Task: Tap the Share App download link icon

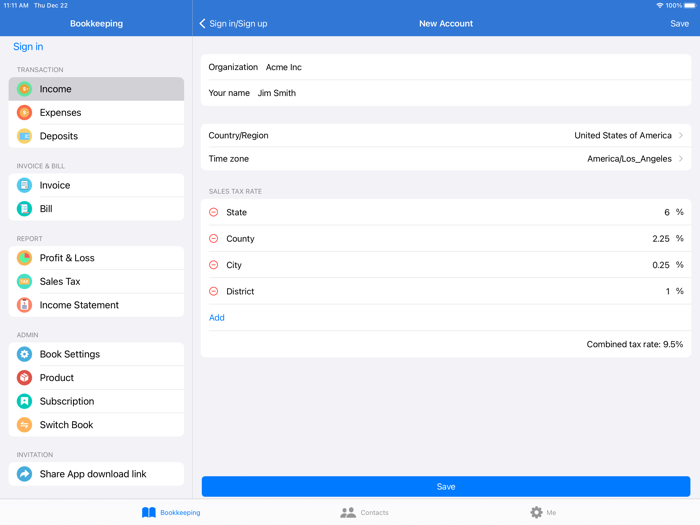Action: (x=25, y=474)
